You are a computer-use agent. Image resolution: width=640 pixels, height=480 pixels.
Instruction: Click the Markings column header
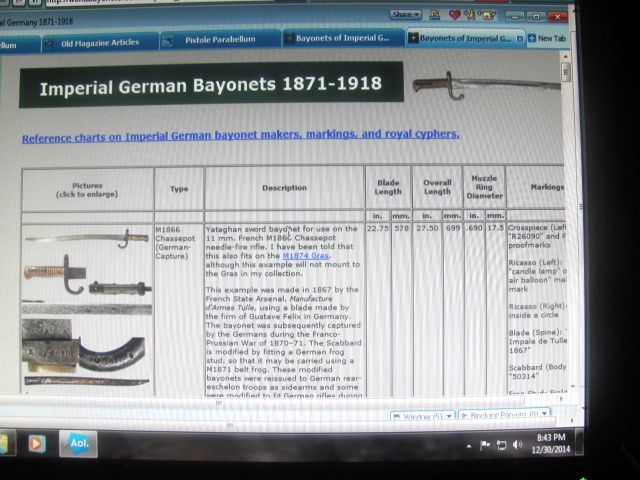click(x=536, y=187)
